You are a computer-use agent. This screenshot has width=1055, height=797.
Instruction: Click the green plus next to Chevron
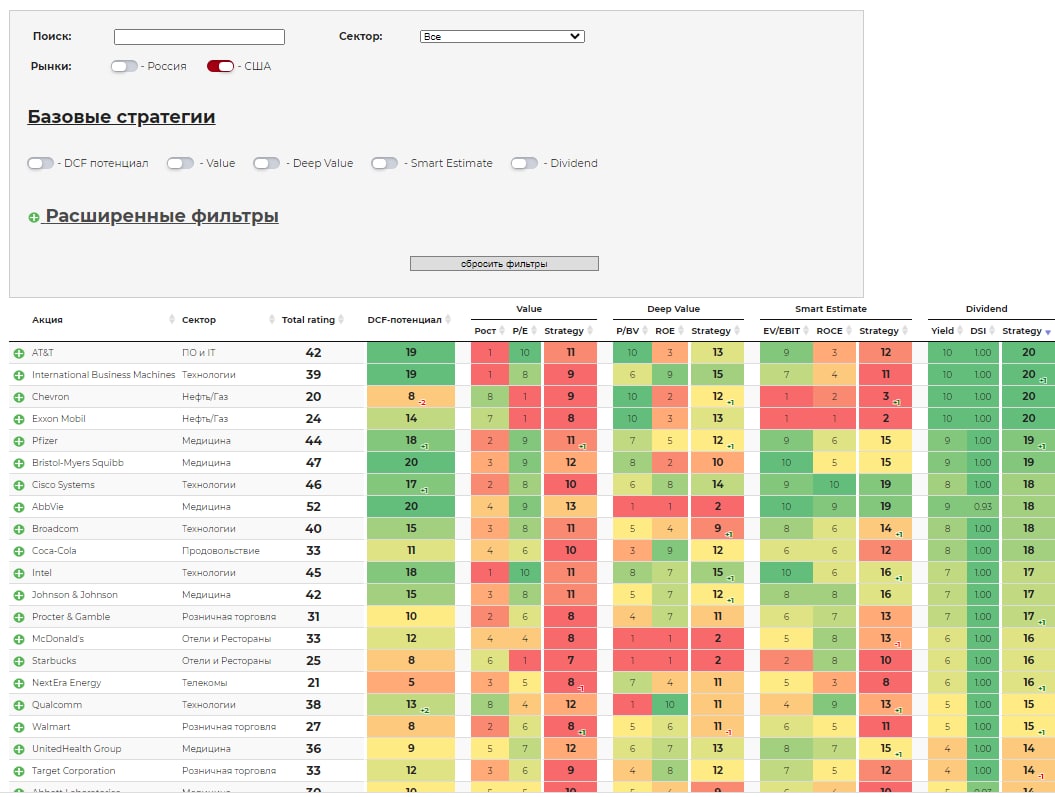[19, 397]
